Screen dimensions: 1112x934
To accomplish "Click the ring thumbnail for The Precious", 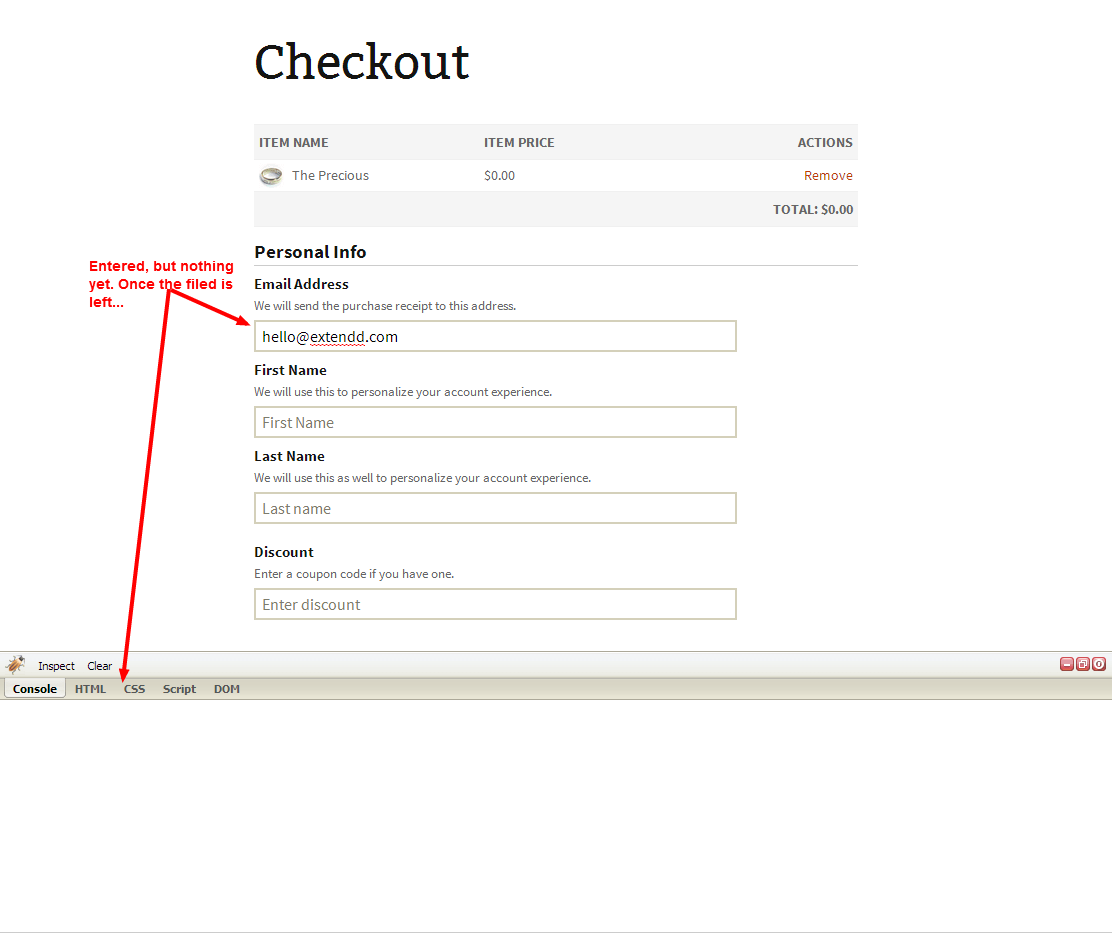I will click(271, 176).
